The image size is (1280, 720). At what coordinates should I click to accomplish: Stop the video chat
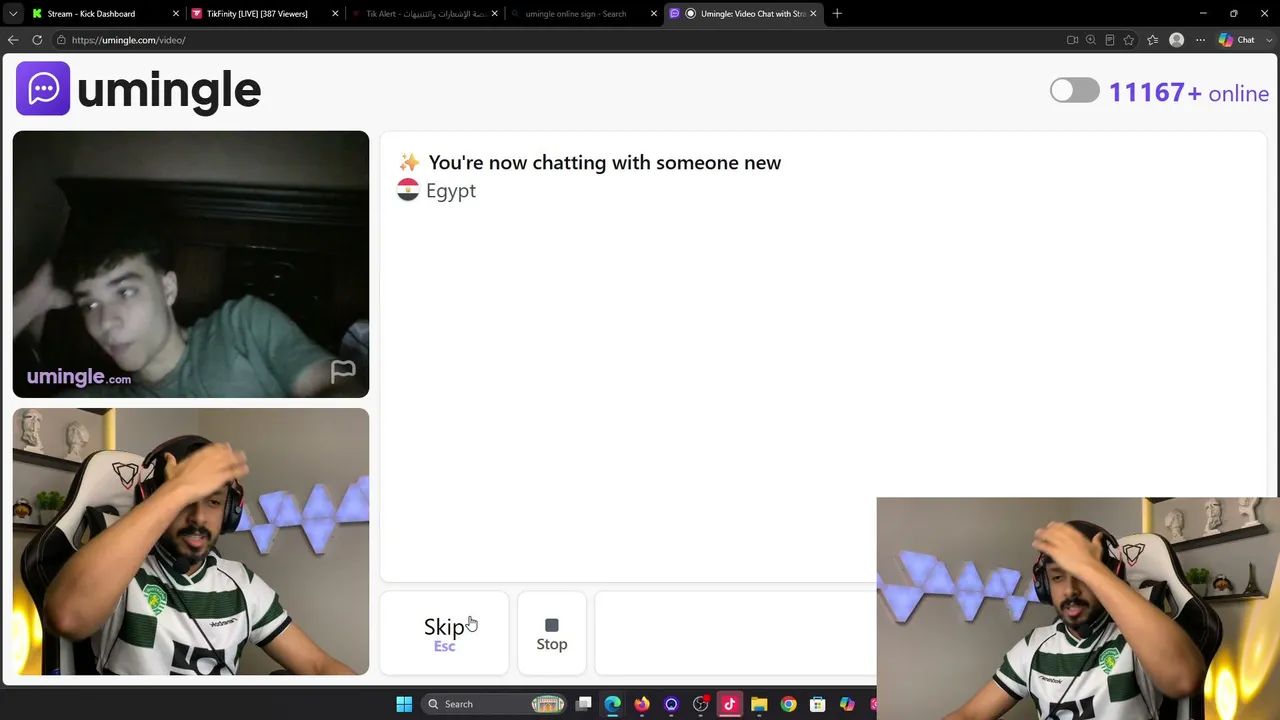tap(552, 634)
